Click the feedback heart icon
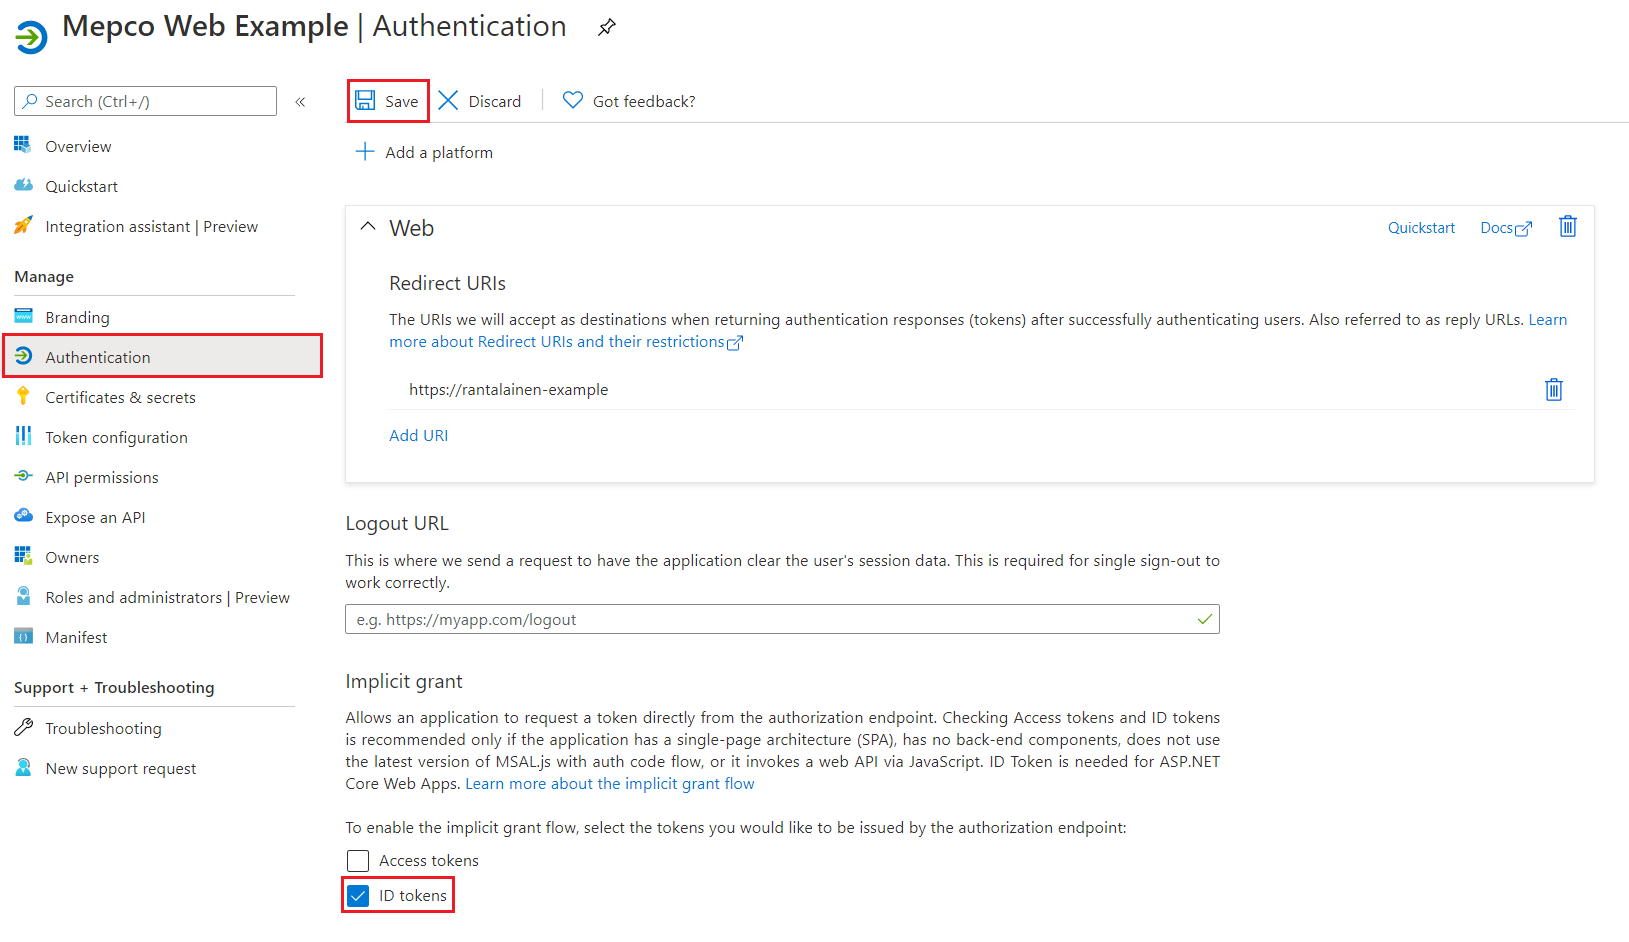 click(x=573, y=100)
